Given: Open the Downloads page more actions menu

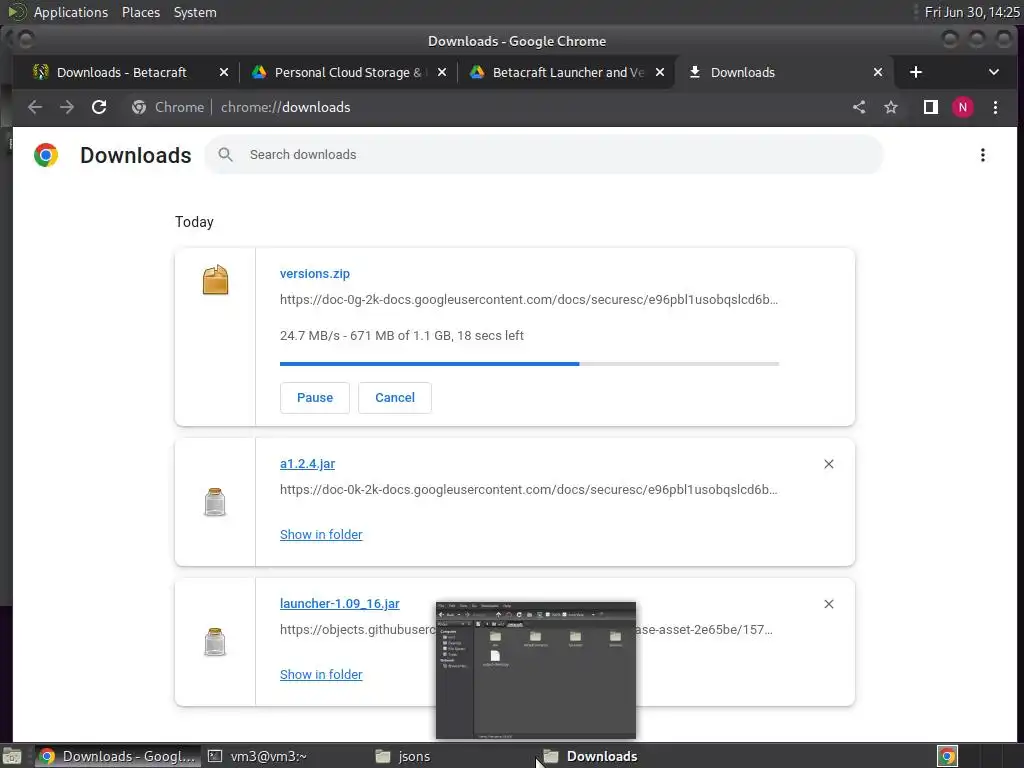Looking at the screenshot, I should [982, 155].
